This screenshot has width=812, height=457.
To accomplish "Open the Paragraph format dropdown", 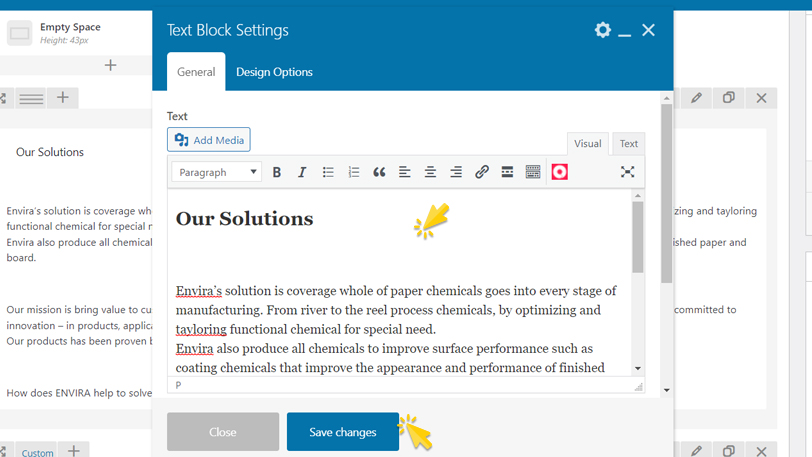I will [x=217, y=172].
